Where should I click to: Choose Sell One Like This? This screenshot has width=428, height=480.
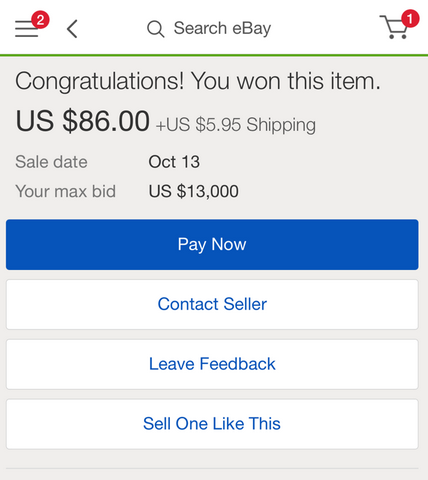[212, 424]
